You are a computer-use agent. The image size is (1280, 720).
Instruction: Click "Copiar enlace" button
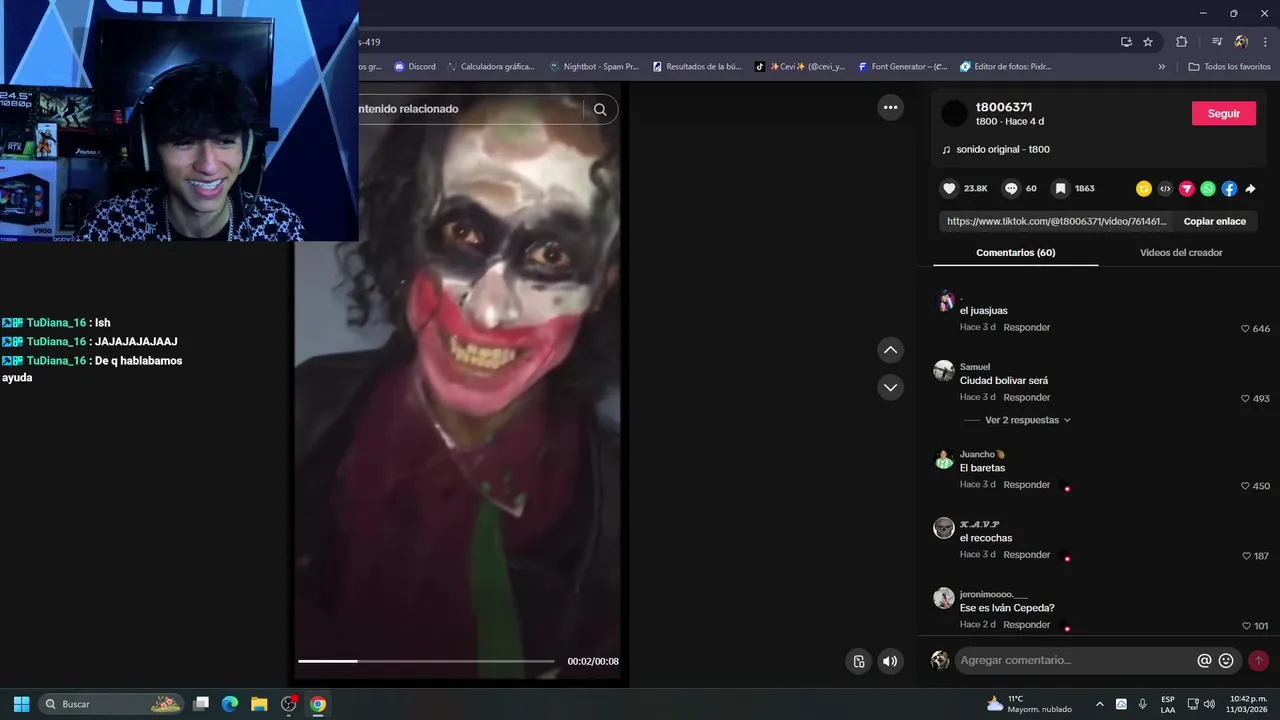point(1214,221)
